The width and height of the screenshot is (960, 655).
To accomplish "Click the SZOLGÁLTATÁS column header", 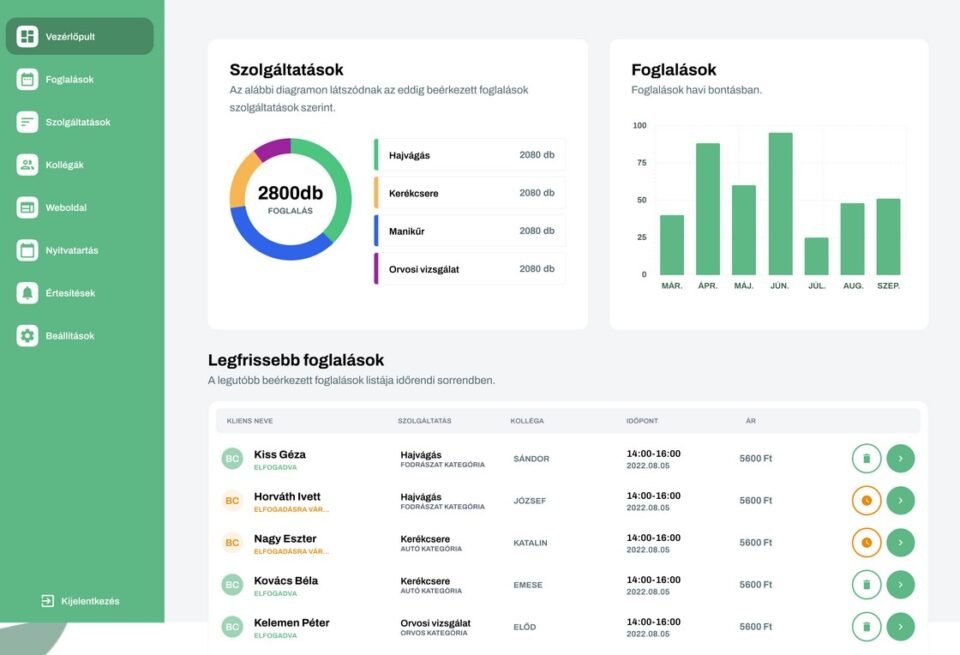I will [x=424, y=421].
